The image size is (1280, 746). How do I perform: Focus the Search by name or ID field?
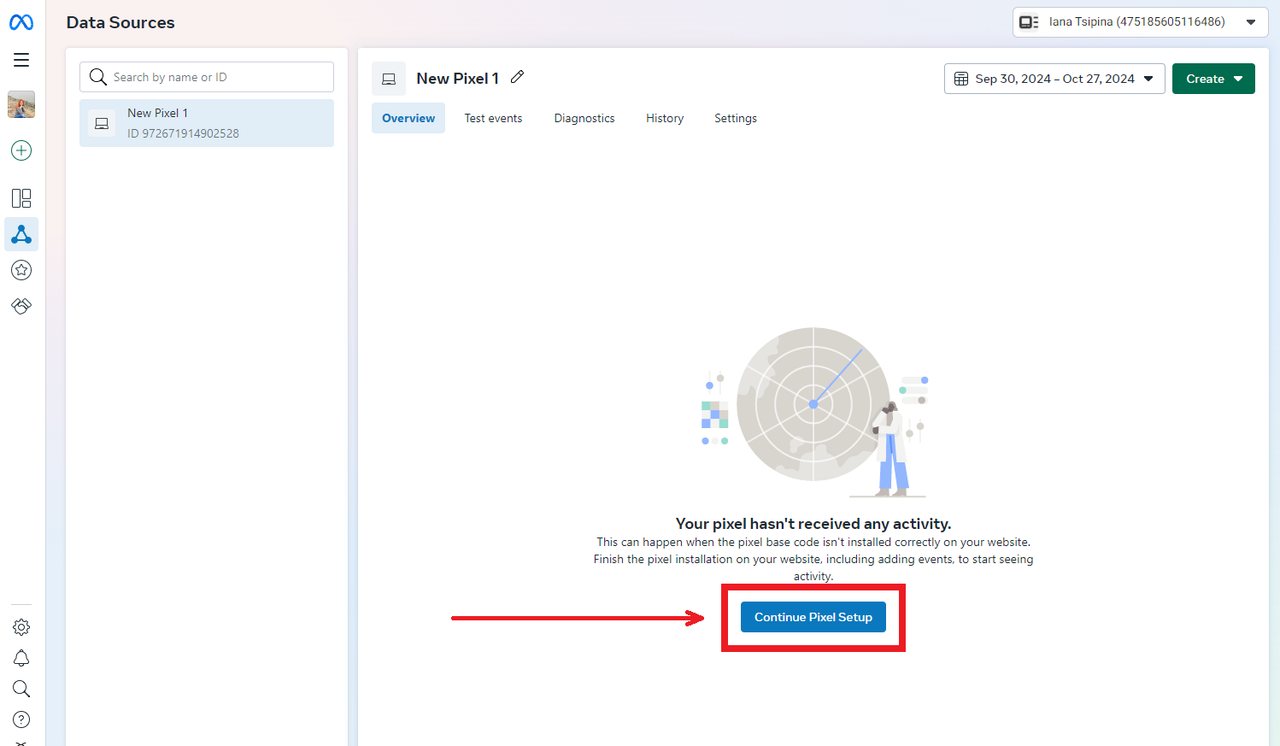click(207, 77)
